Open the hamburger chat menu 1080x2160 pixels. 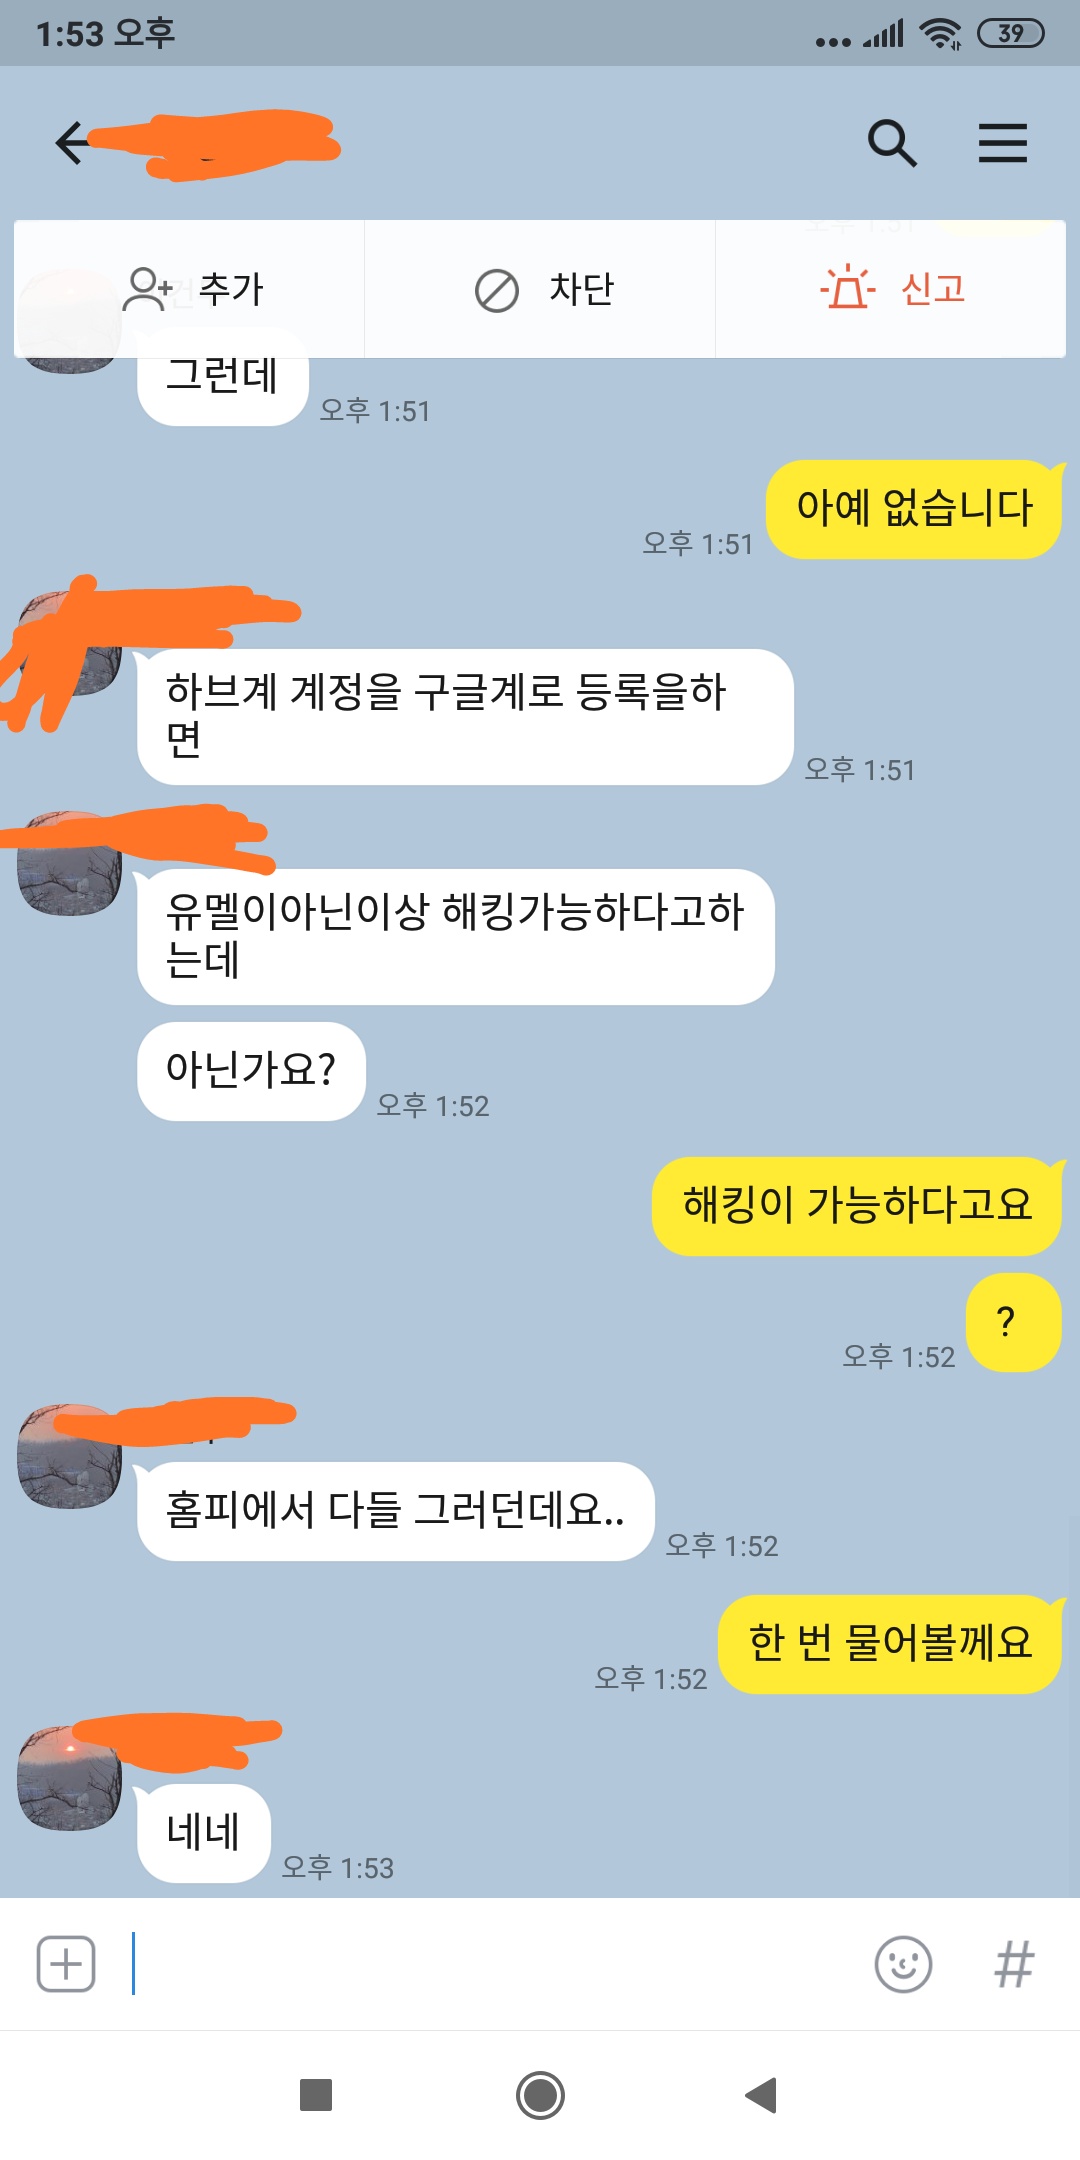click(x=1002, y=143)
